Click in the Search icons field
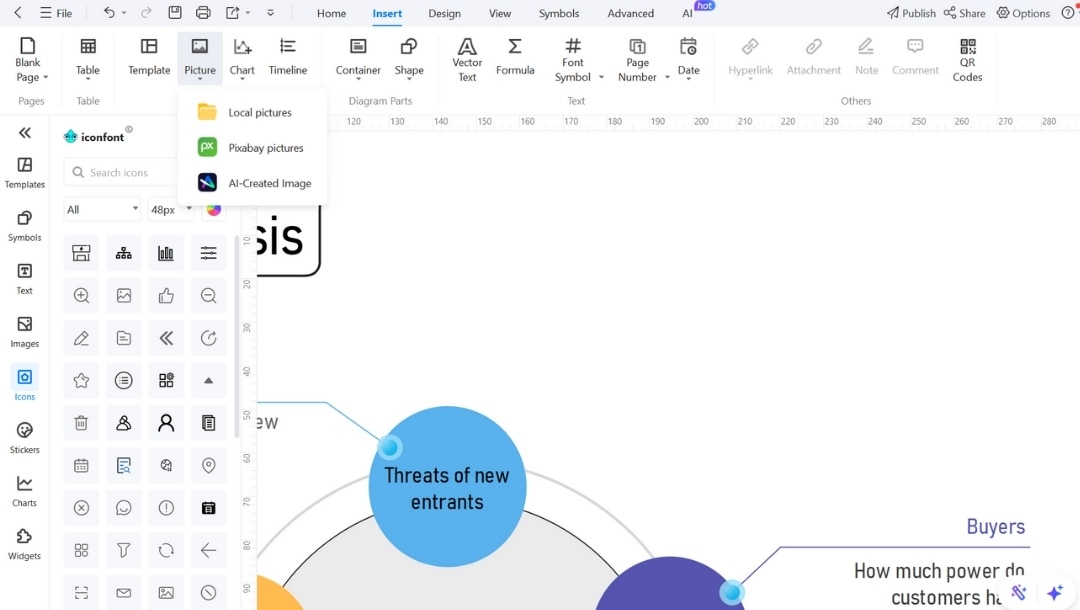1080x610 pixels. coord(121,172)
